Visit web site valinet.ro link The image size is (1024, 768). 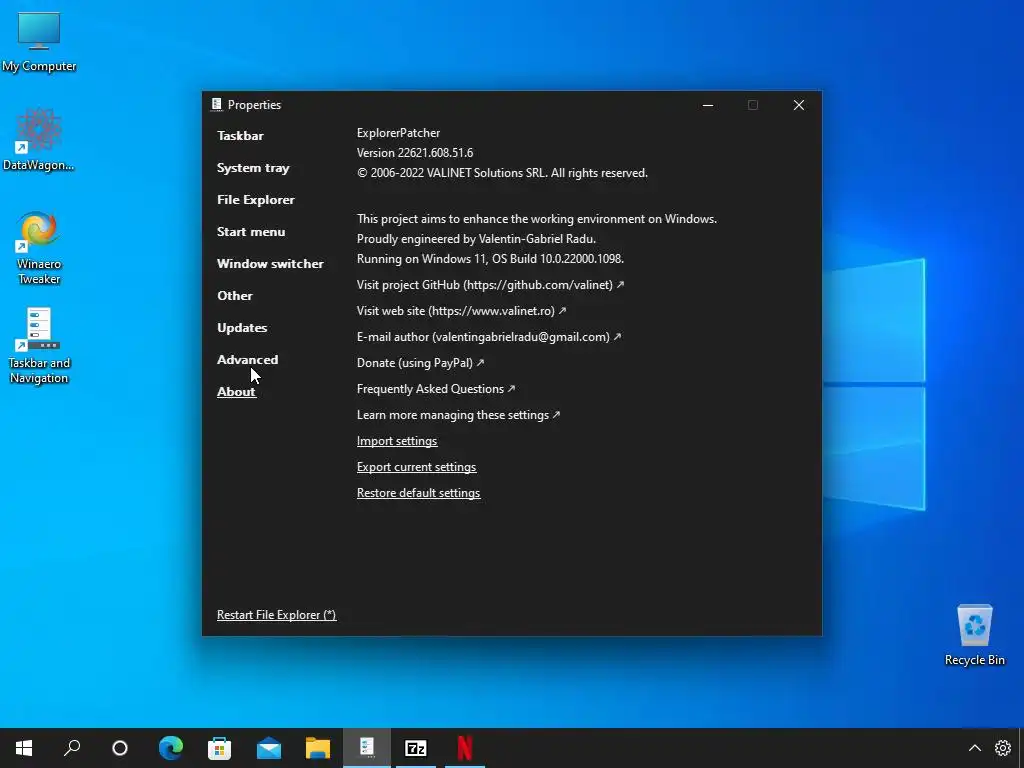(x=461, y=311)
